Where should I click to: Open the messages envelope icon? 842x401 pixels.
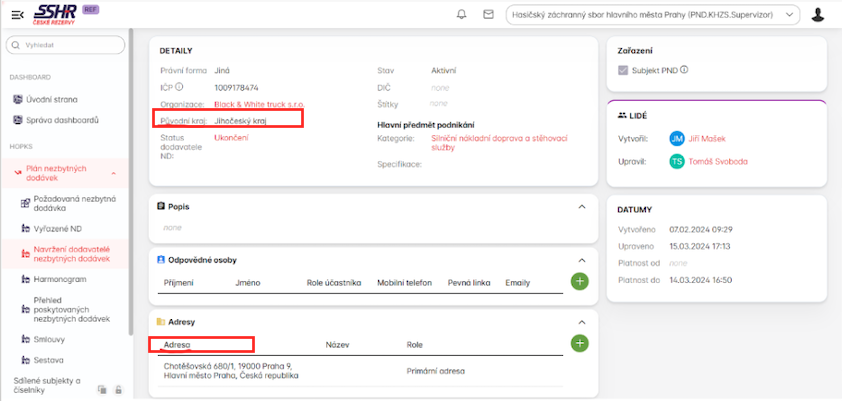tap(488, 14)
